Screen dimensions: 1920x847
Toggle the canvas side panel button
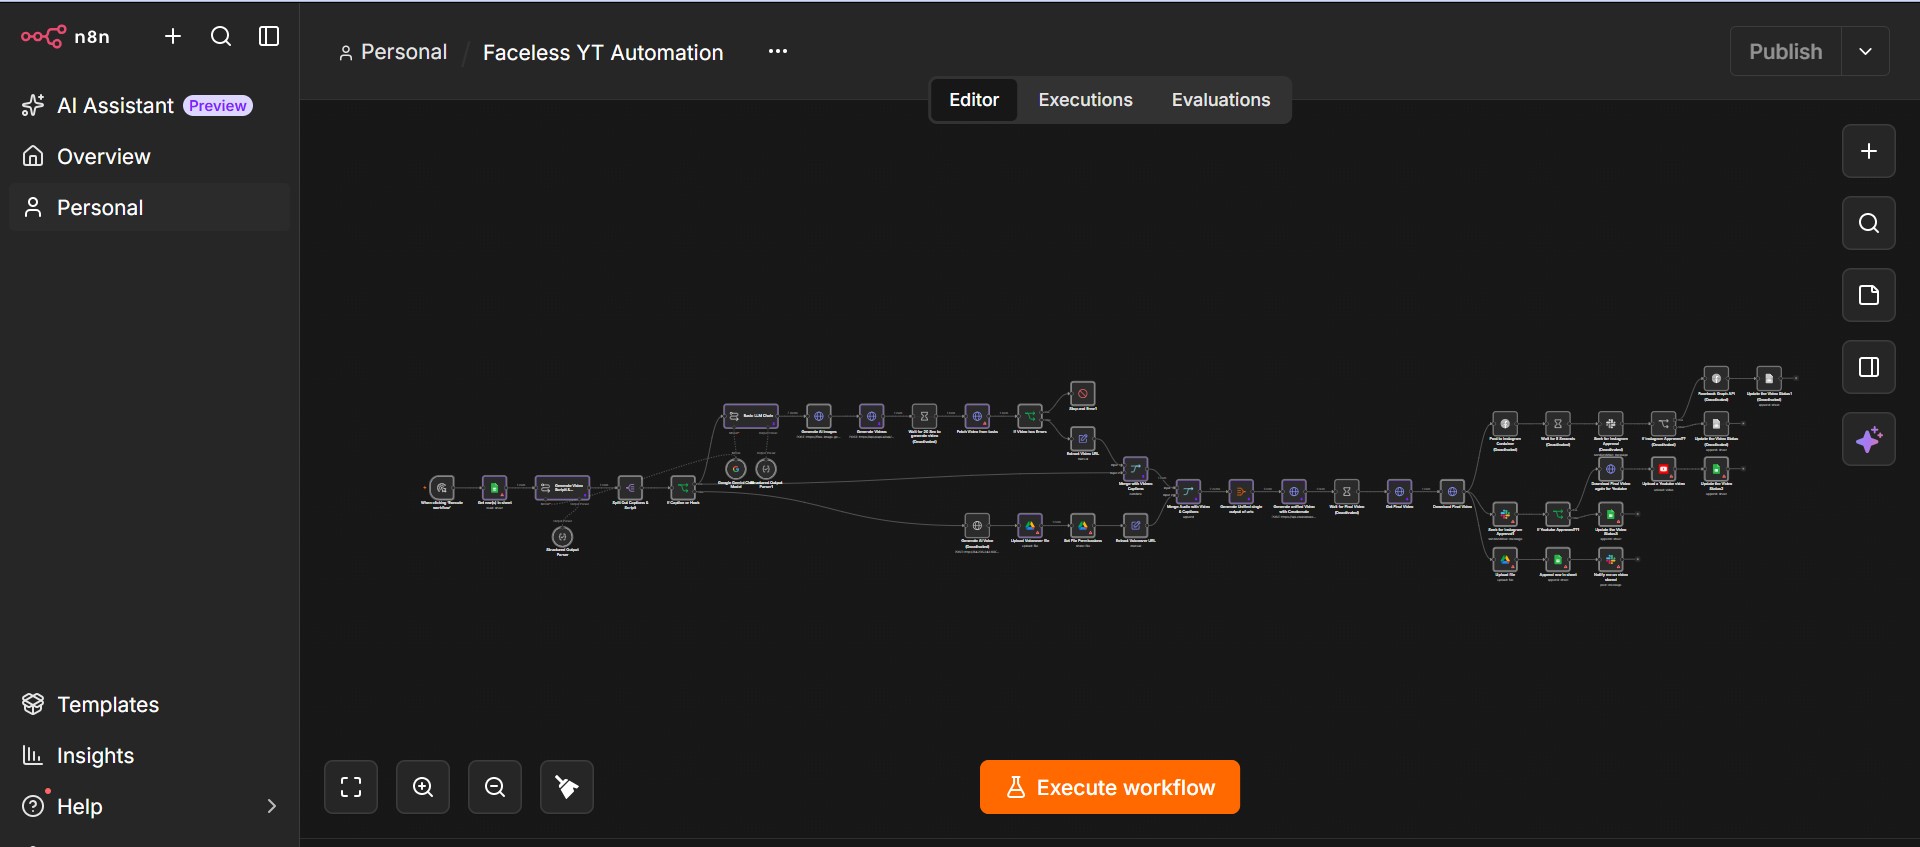1869,367
